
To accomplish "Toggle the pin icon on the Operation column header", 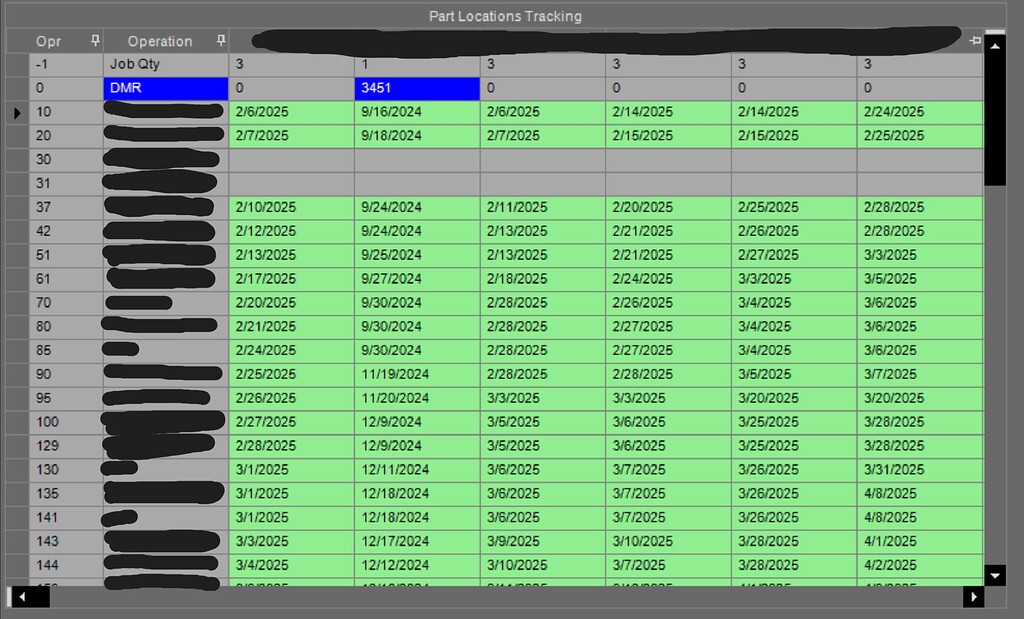I will (x=220, y=41).
